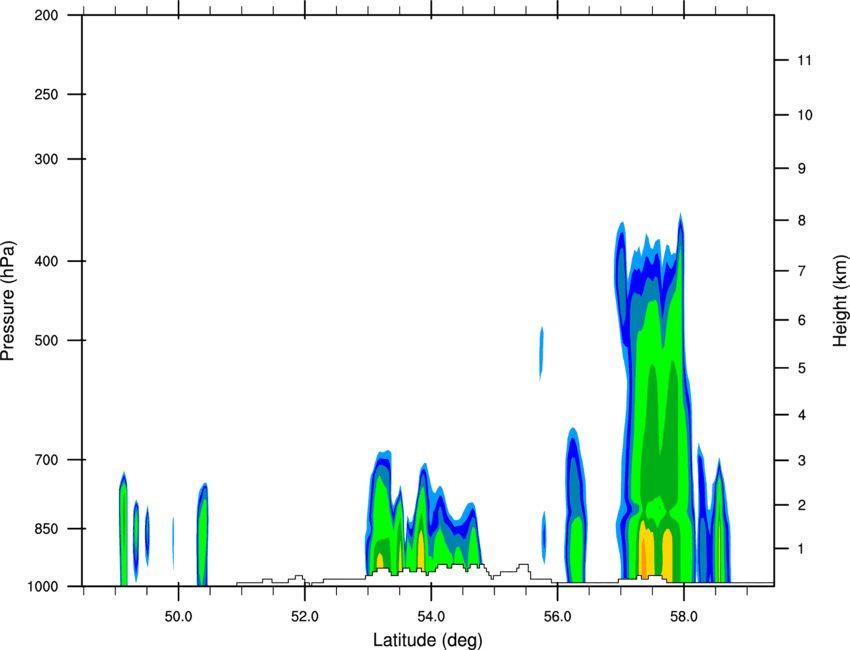The width and height of the screenshot is (850, 650).
Task: Click the 6 km height tick label
Action: (802, 320)
